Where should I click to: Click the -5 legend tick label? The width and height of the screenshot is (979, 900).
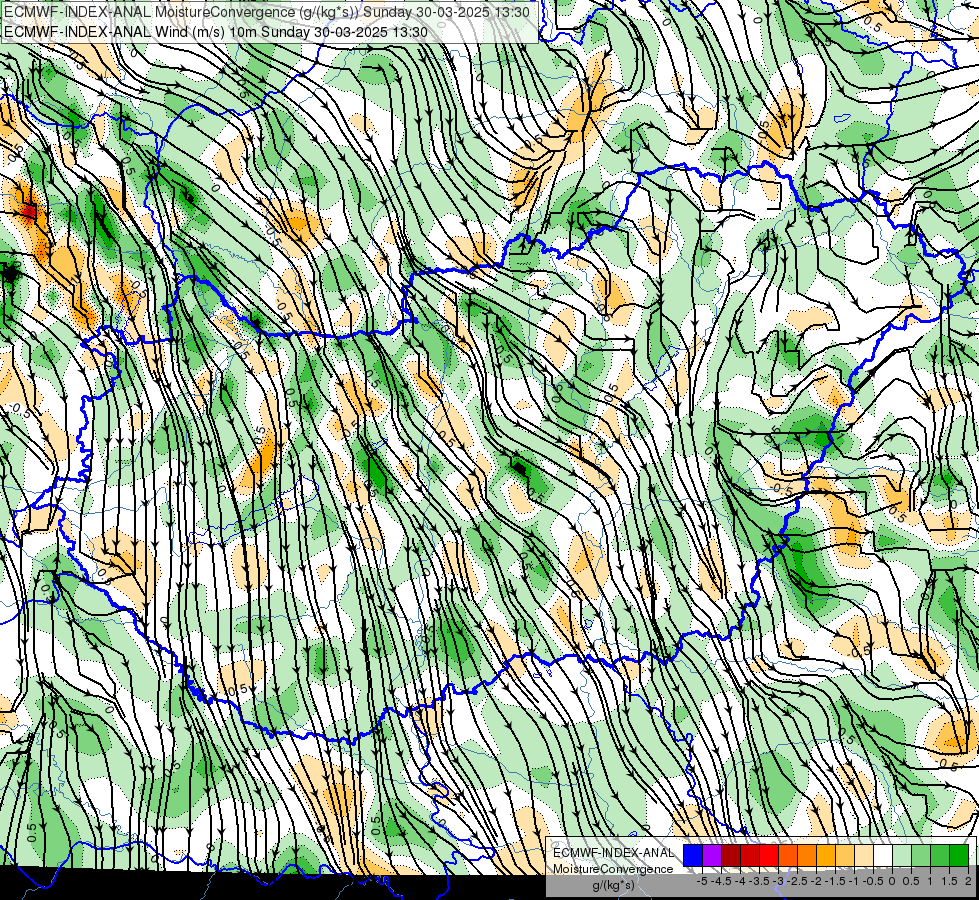[x=702, y=881]
